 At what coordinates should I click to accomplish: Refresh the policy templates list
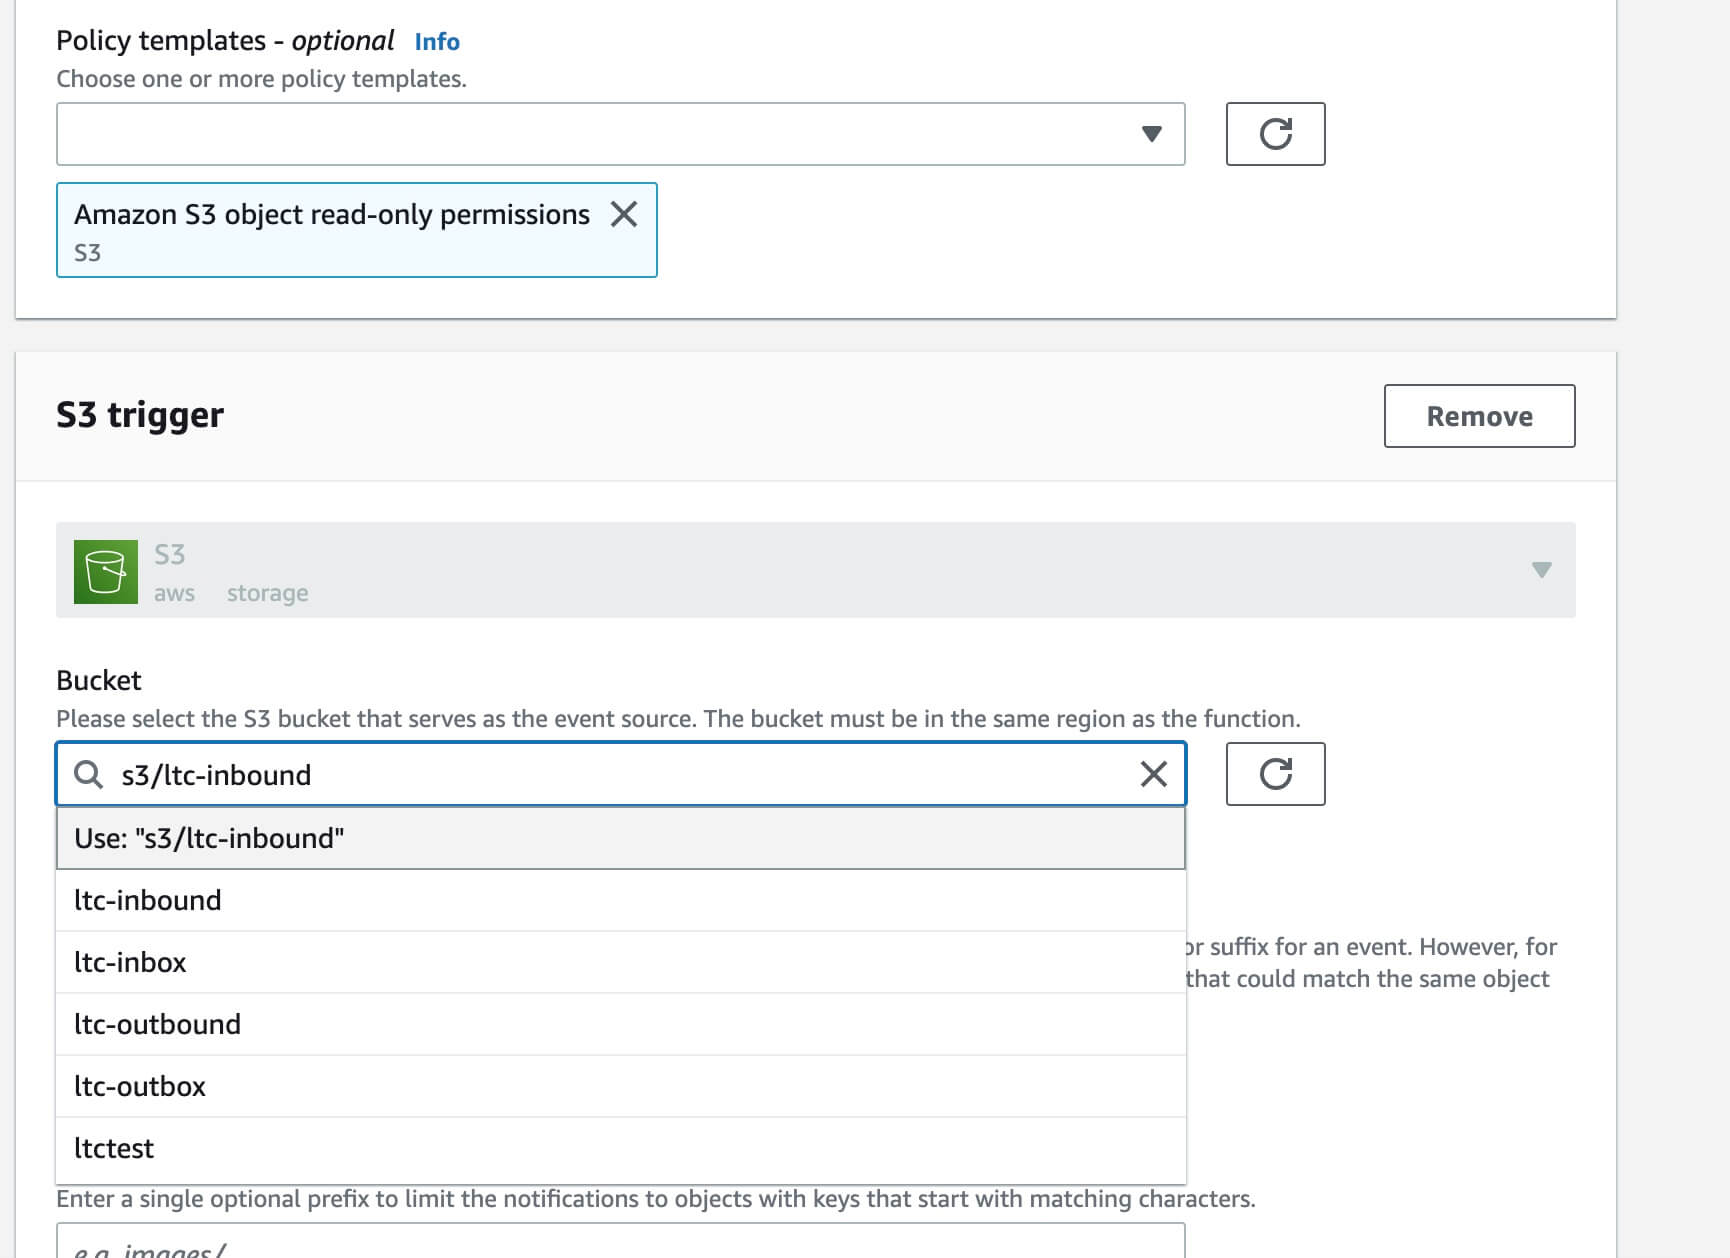tap(1275, 134)
